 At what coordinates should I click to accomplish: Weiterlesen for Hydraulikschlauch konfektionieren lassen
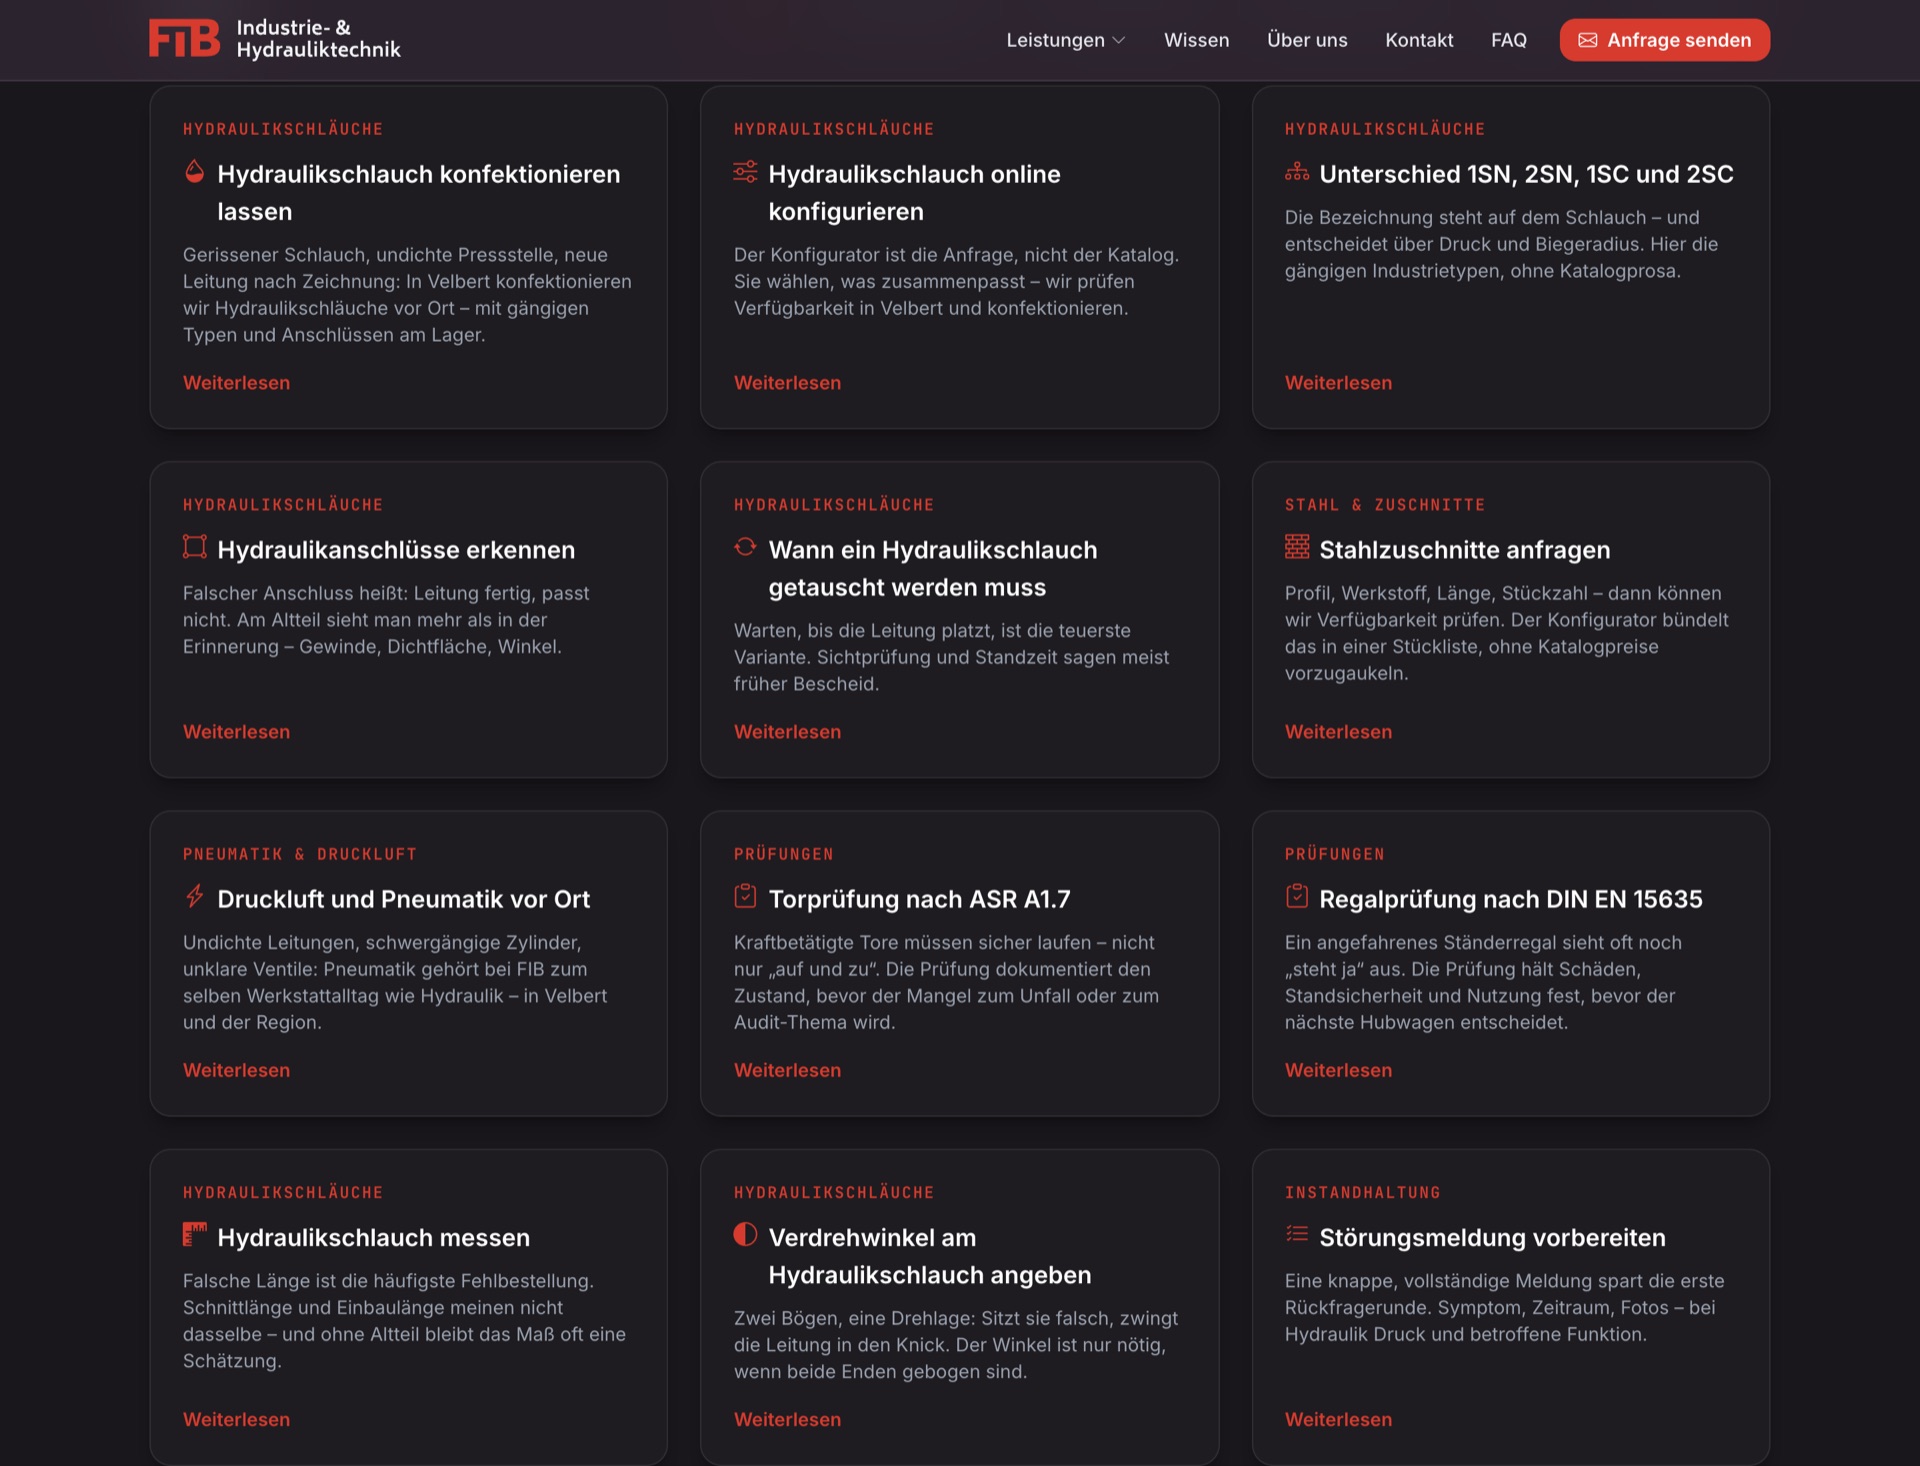coord(236,383)
